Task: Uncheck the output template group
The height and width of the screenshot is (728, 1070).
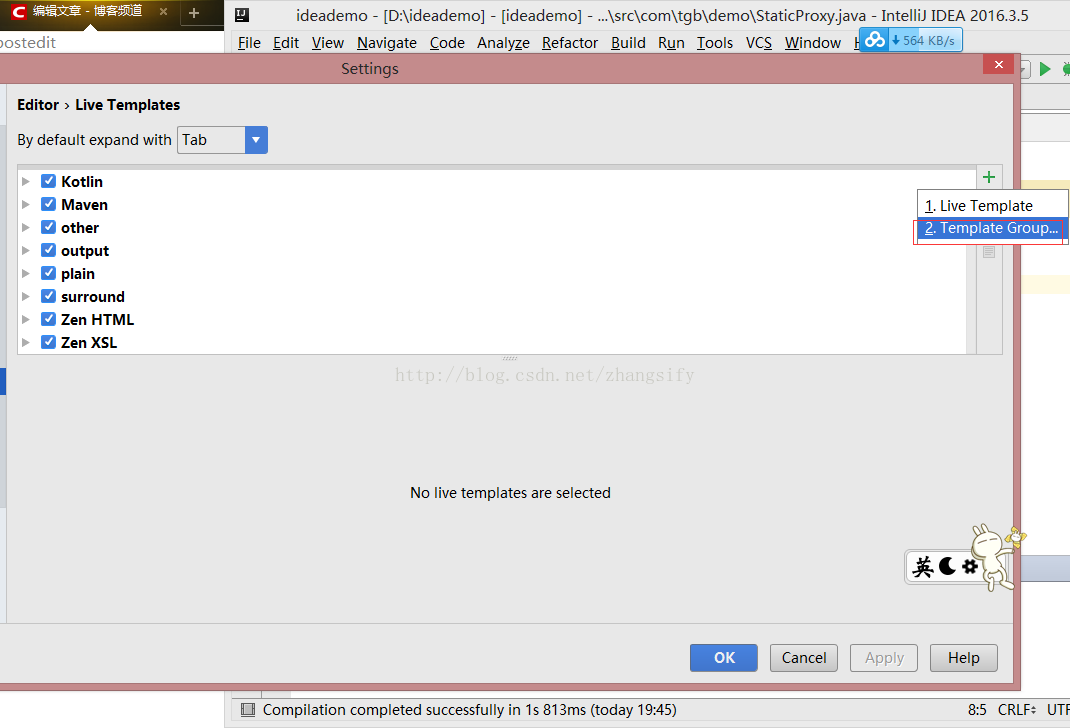Action: 48,250
